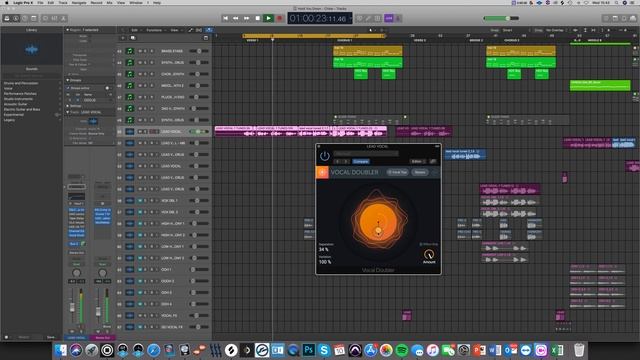The width and height of the screenshot is (640, 360).
Task: Click the yellow cycle range in the ruler
Action: (x=313, y=36)
